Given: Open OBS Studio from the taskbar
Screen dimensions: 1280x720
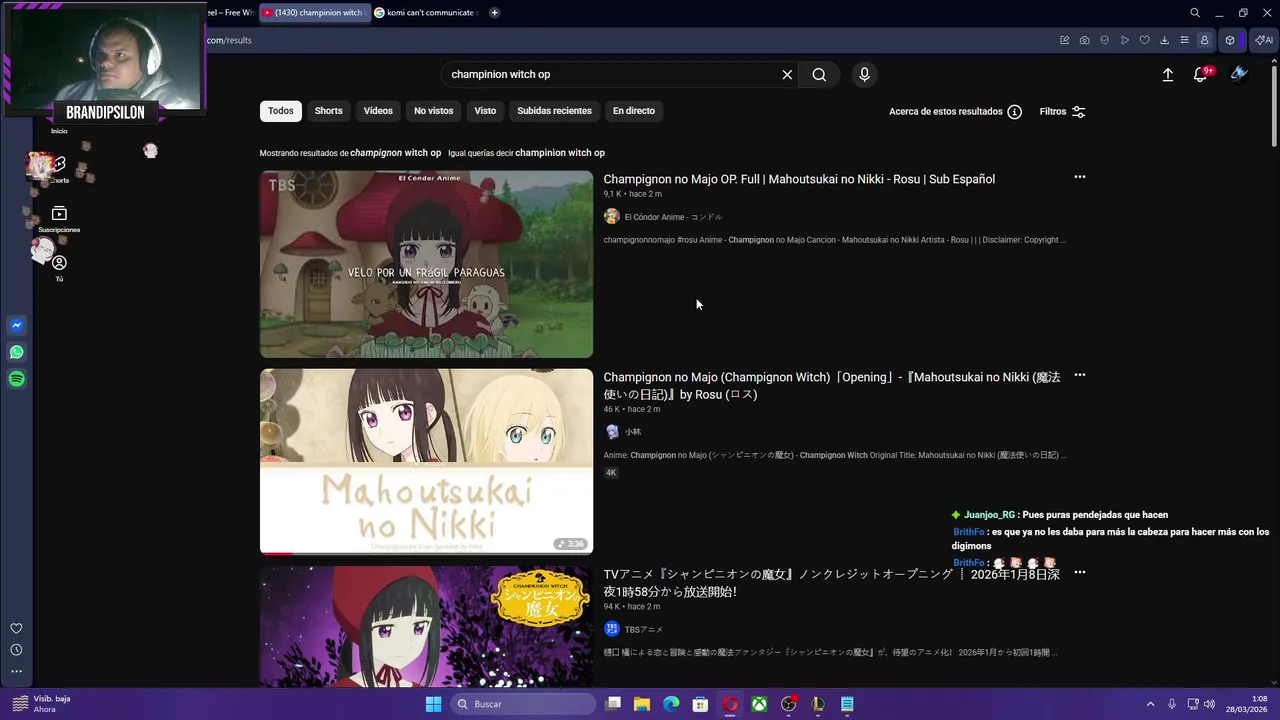Looking at the screenshot, I should pyautogui.click(x=789, y=704).
